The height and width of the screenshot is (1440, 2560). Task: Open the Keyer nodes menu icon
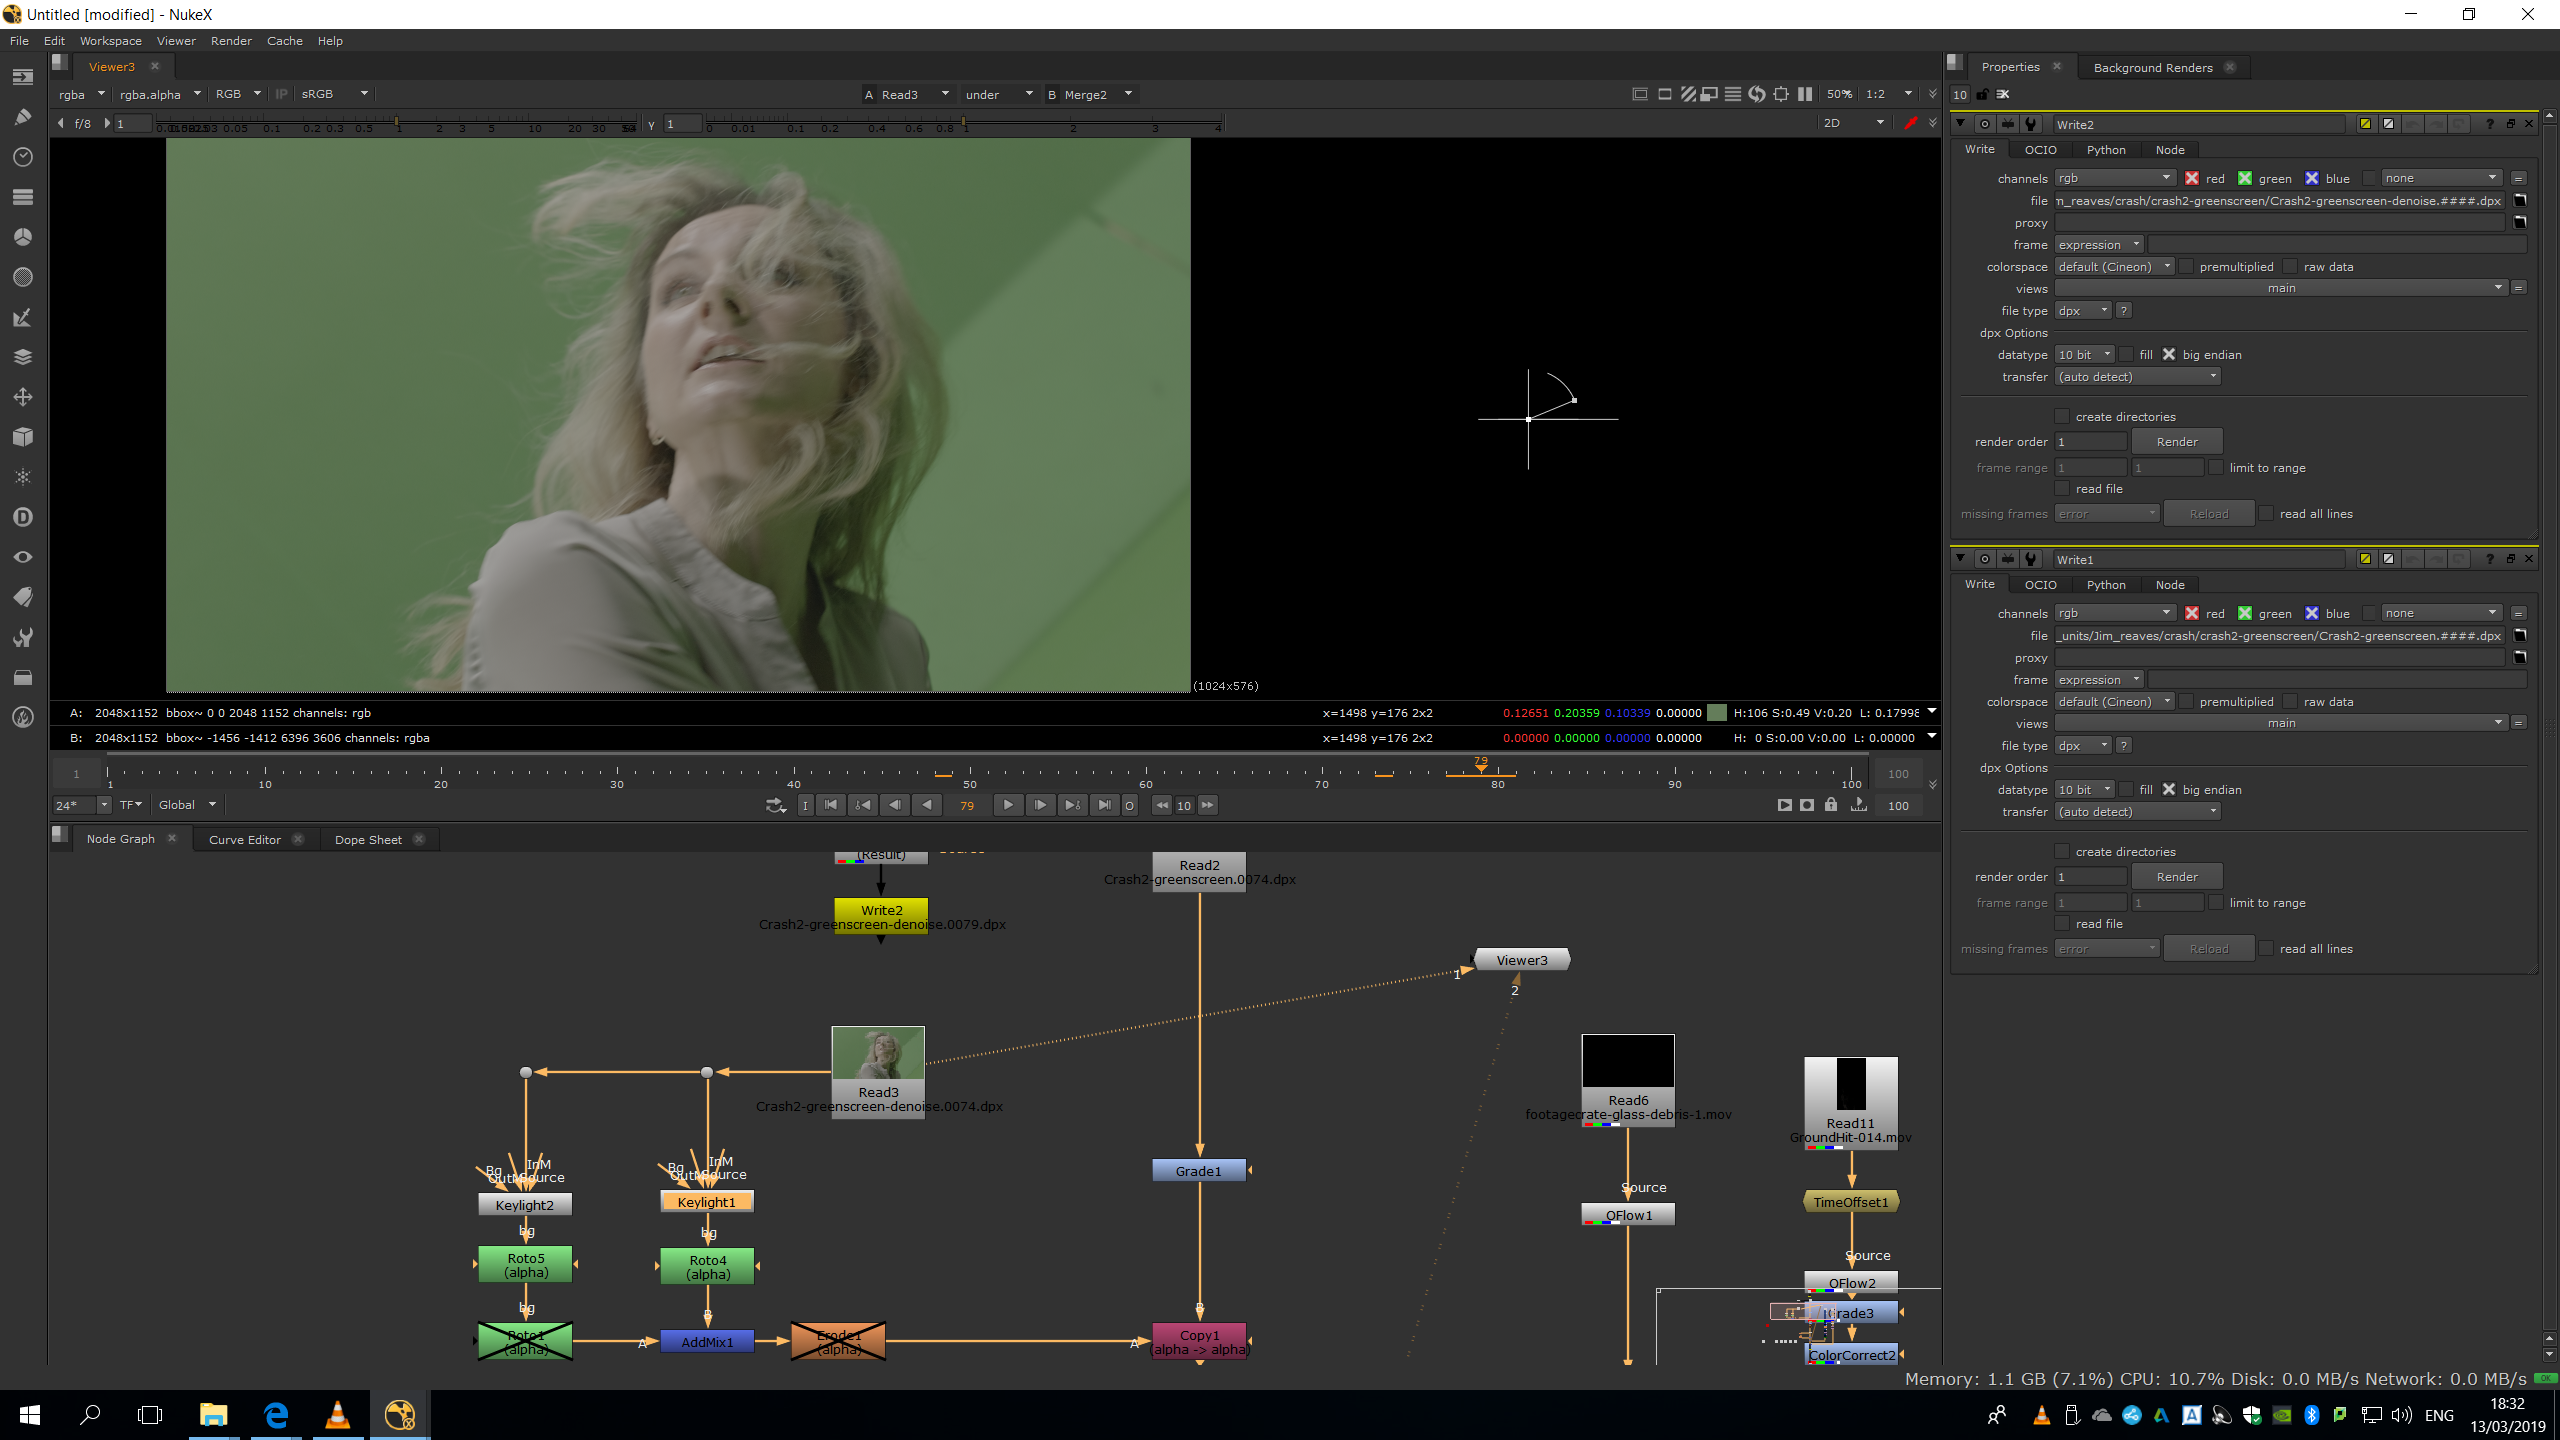pos(22,317)
